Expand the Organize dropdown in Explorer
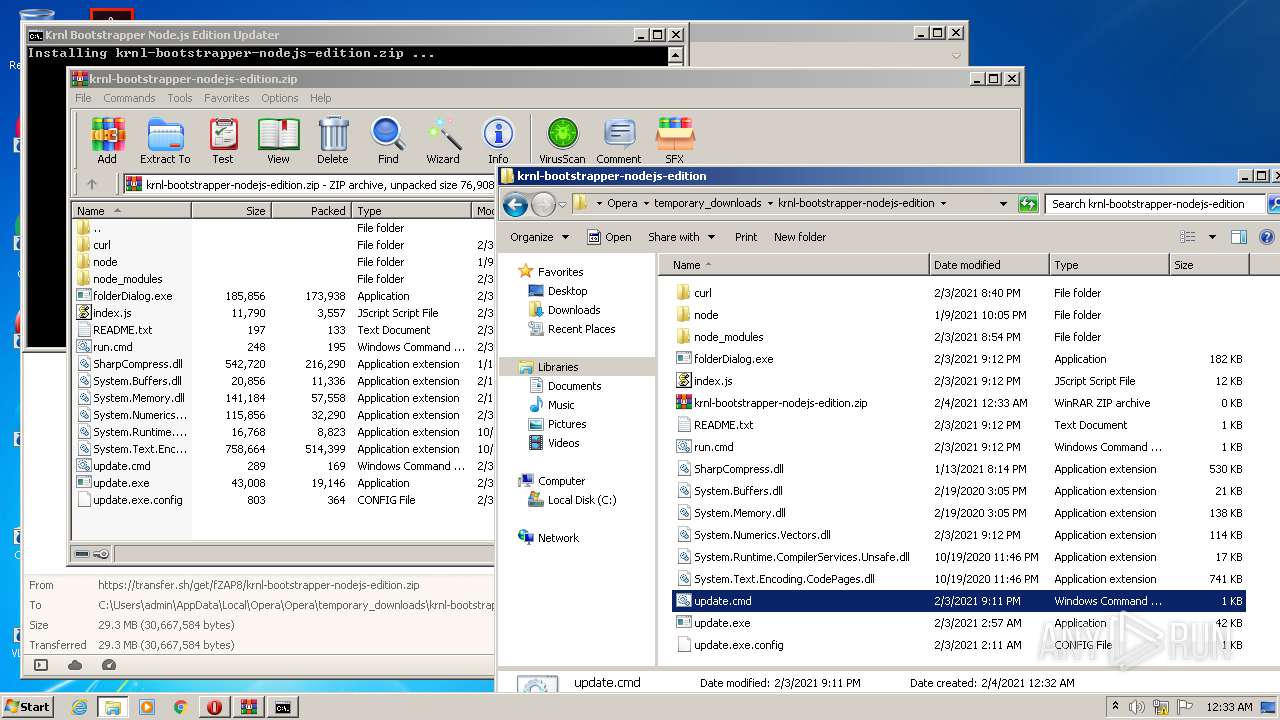1280x720 pixels. pyautogui.click(x=539, y=237)
